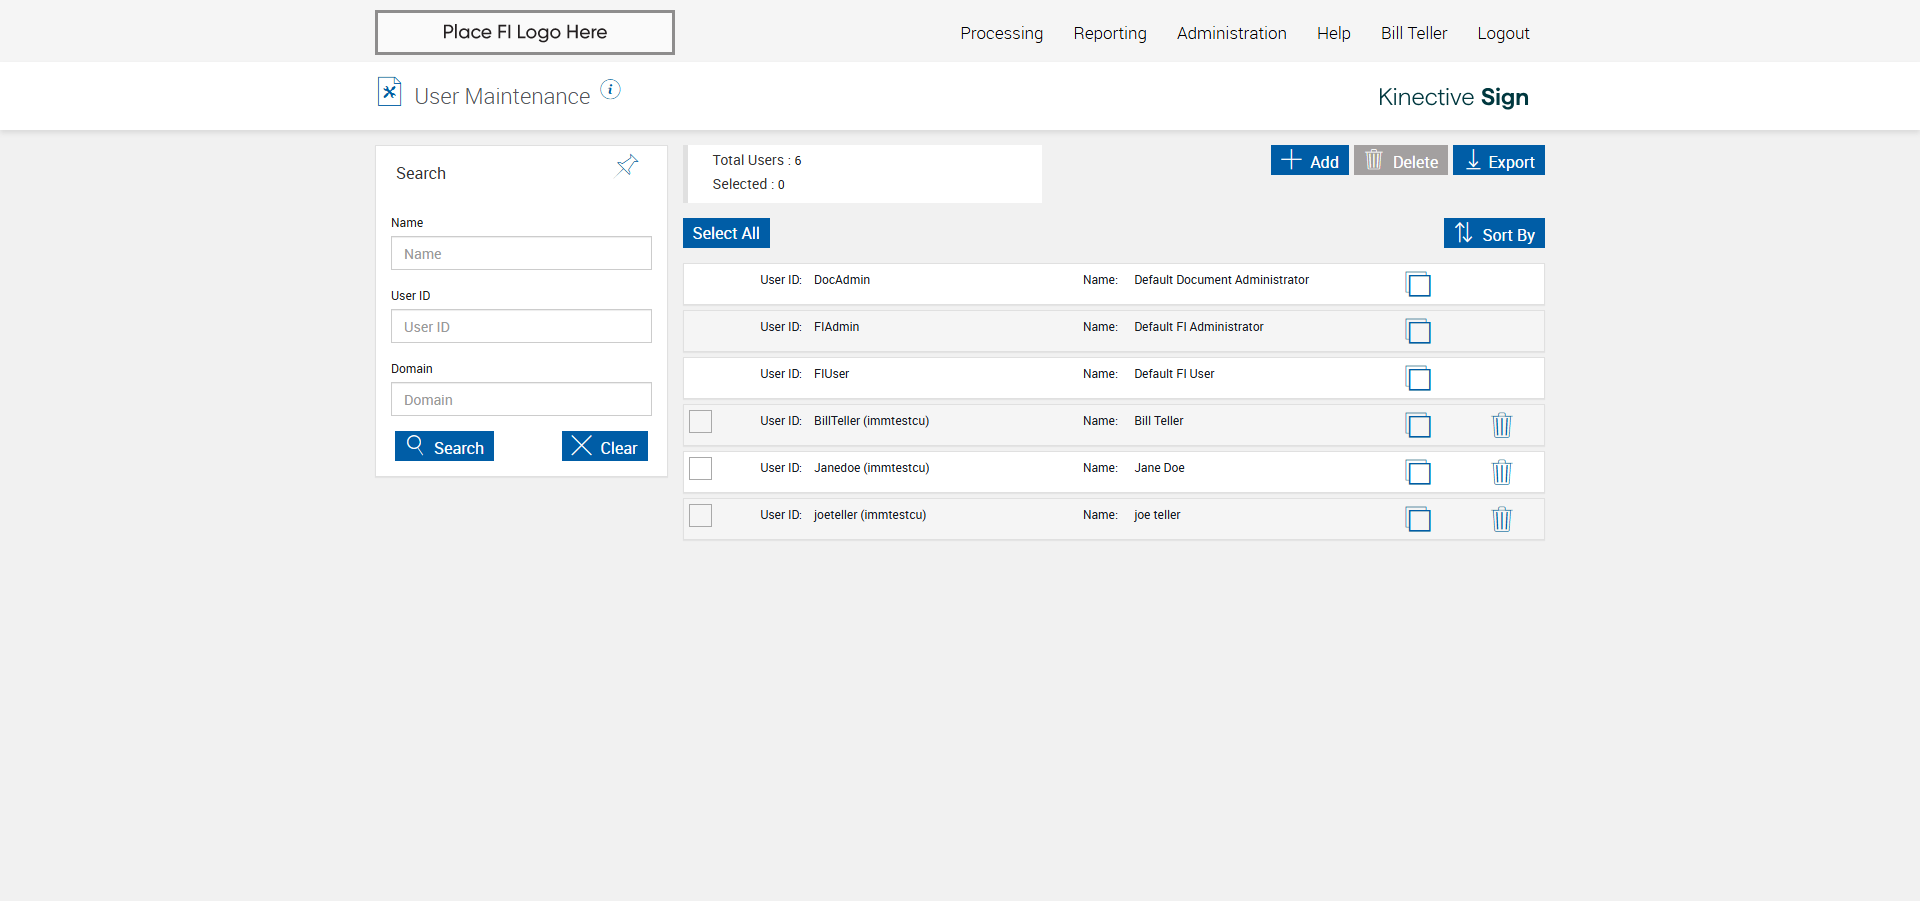1920x901 pixels.
Task: Open copy icon for joeteller row
Action: [1418, 519]
